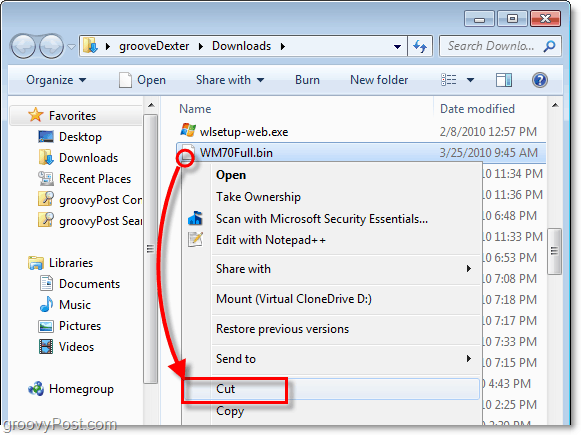Click the Libraries folder icon
Viewport: 581px width, 435px height.
(x=36, y=263)
